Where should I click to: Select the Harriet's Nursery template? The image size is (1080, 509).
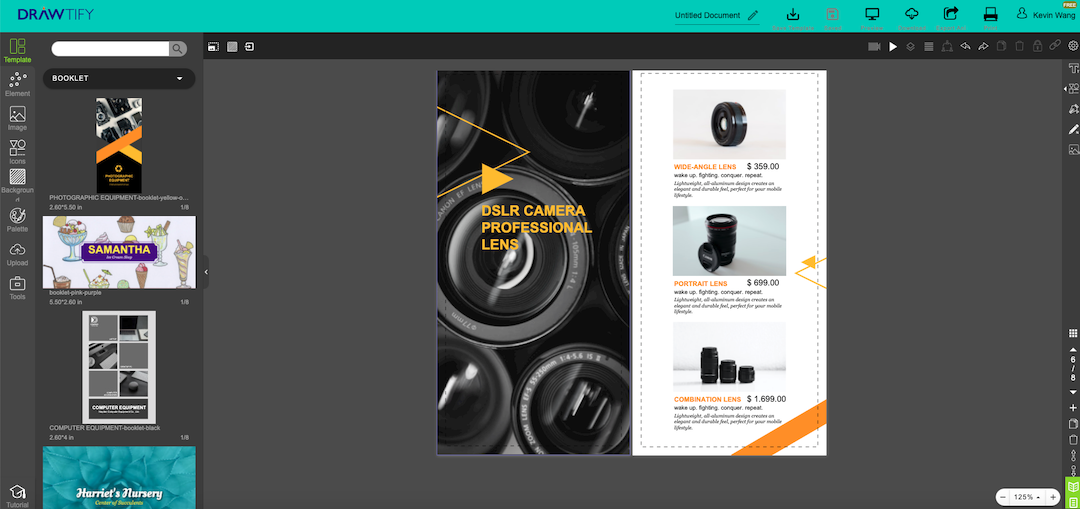click(119, 477)
